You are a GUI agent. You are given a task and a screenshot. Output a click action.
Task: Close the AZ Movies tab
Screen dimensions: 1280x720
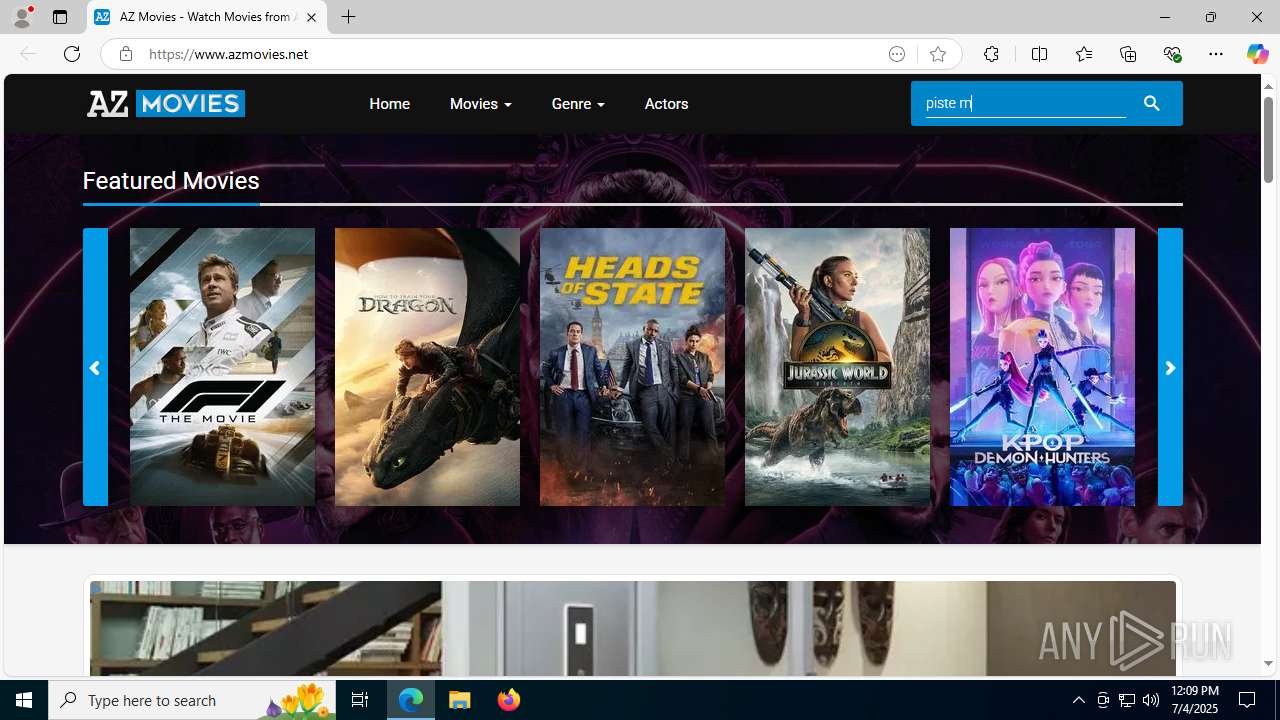click(x=311, y=17)
